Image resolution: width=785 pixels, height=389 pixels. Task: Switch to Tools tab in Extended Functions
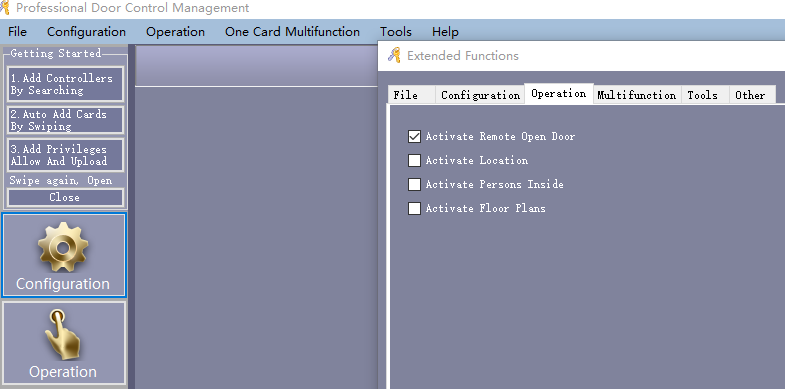coord(704,95)
